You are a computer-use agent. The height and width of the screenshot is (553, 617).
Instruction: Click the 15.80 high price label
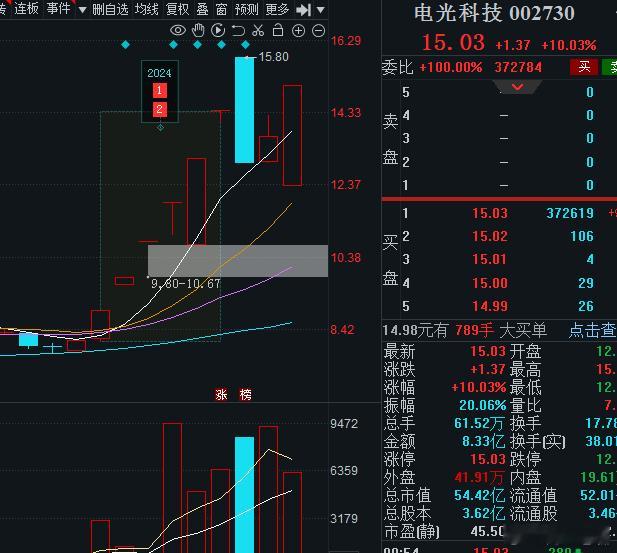click(273, 57)
